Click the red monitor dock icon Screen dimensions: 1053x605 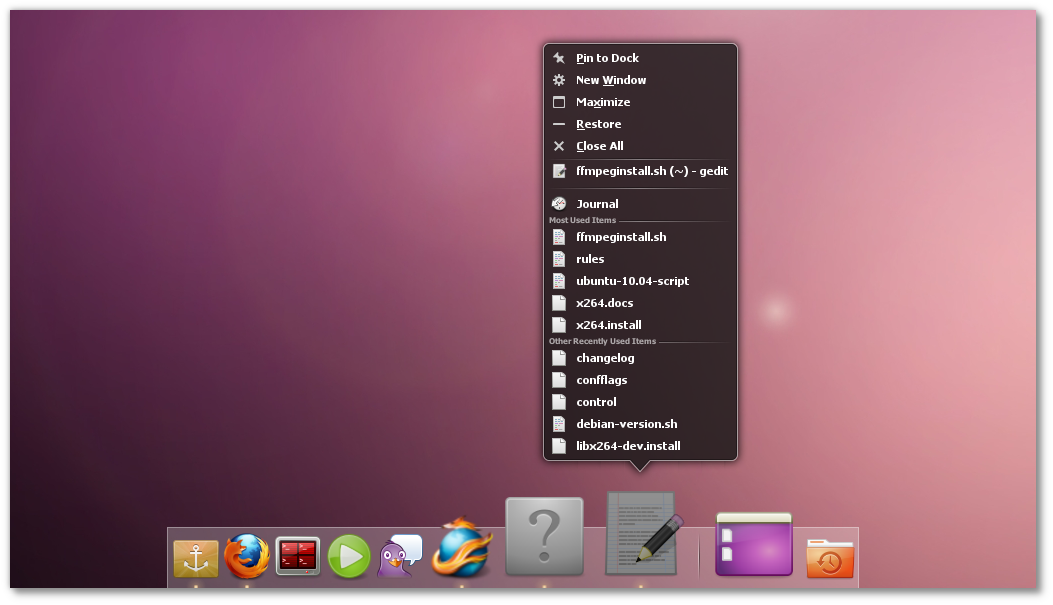[x=297, y=556]
